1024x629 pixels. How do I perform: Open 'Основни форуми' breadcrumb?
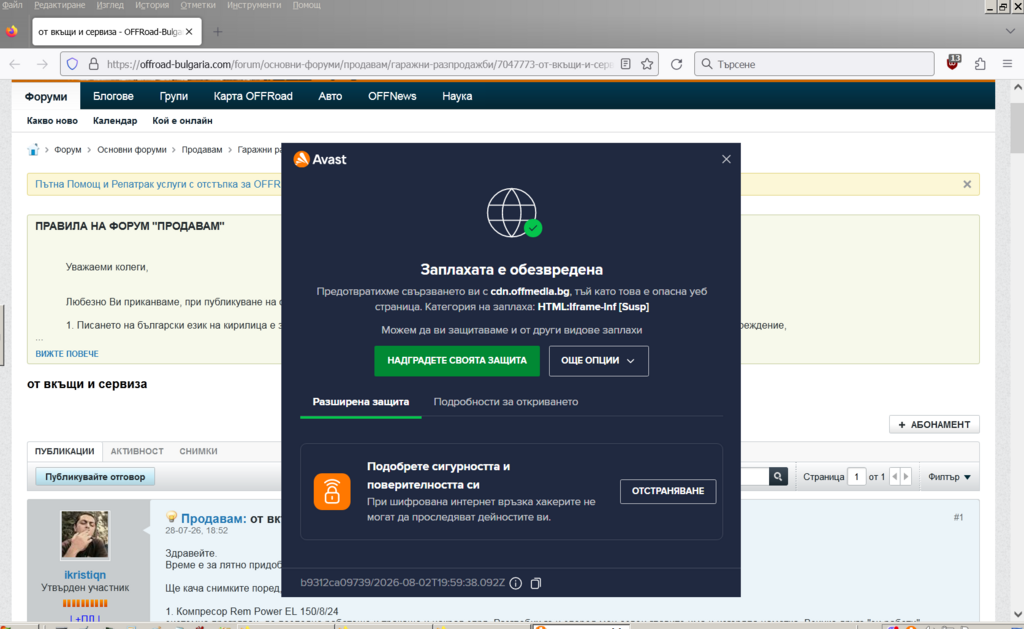(132, 150)
